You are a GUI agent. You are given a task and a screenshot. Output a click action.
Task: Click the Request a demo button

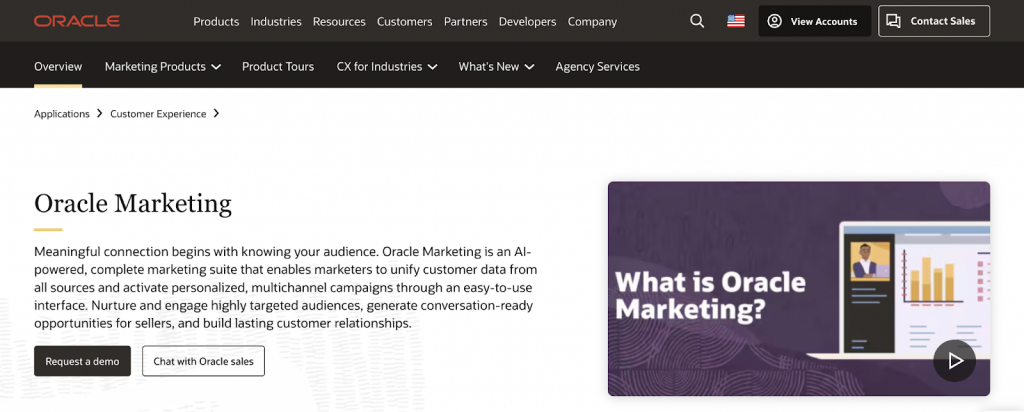click(x=82, y=361)
